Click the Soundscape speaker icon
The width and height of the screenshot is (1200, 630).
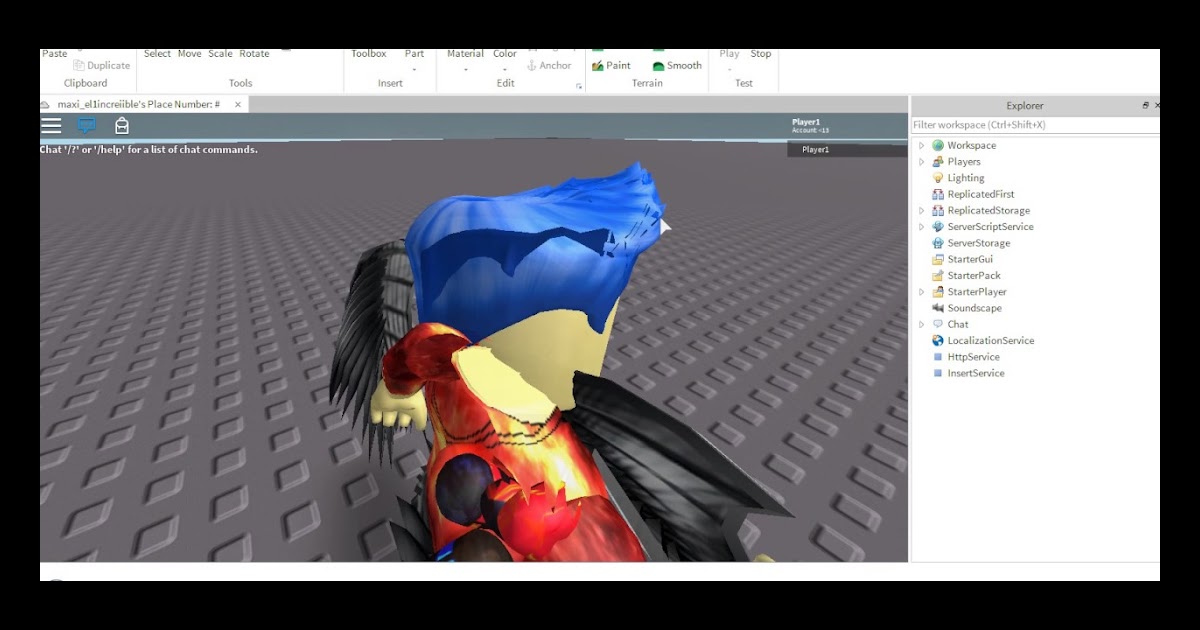938,308
